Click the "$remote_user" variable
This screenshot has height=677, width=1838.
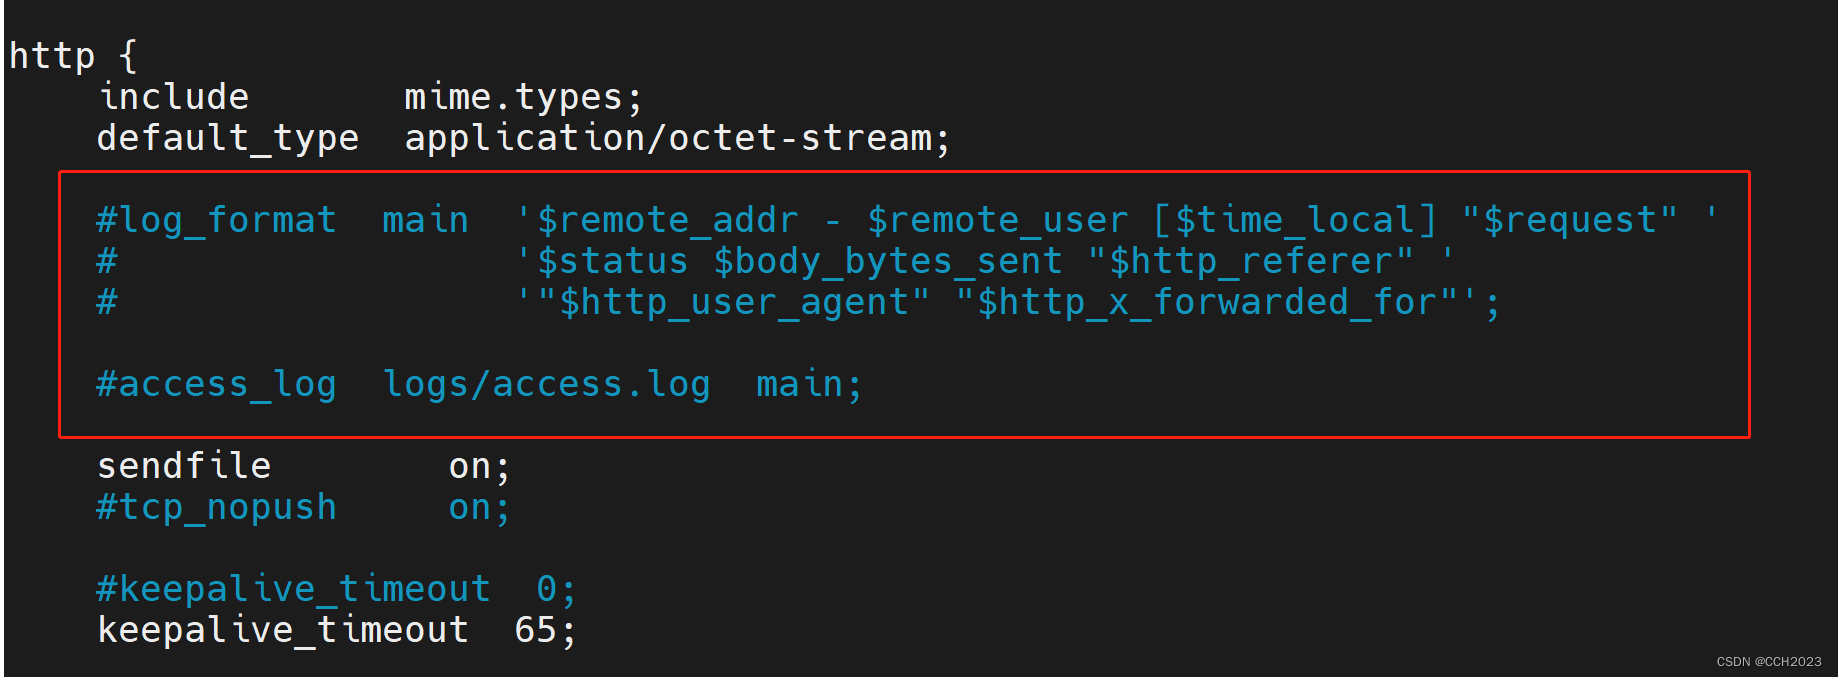pos(997,220)
